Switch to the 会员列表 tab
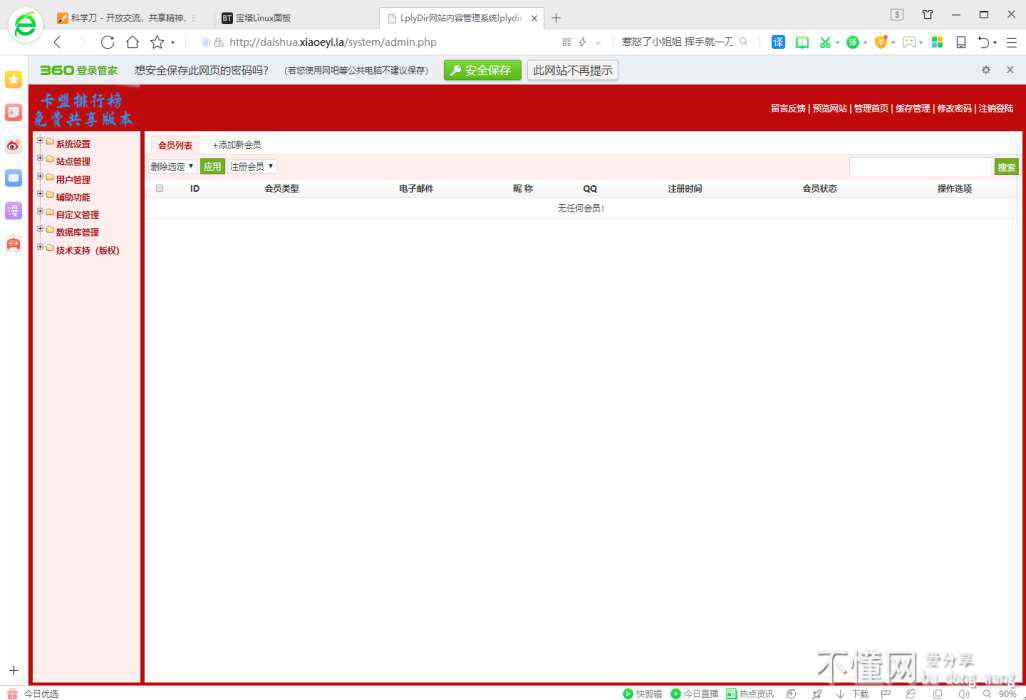 pyautogui.click(x=175, y=145)
